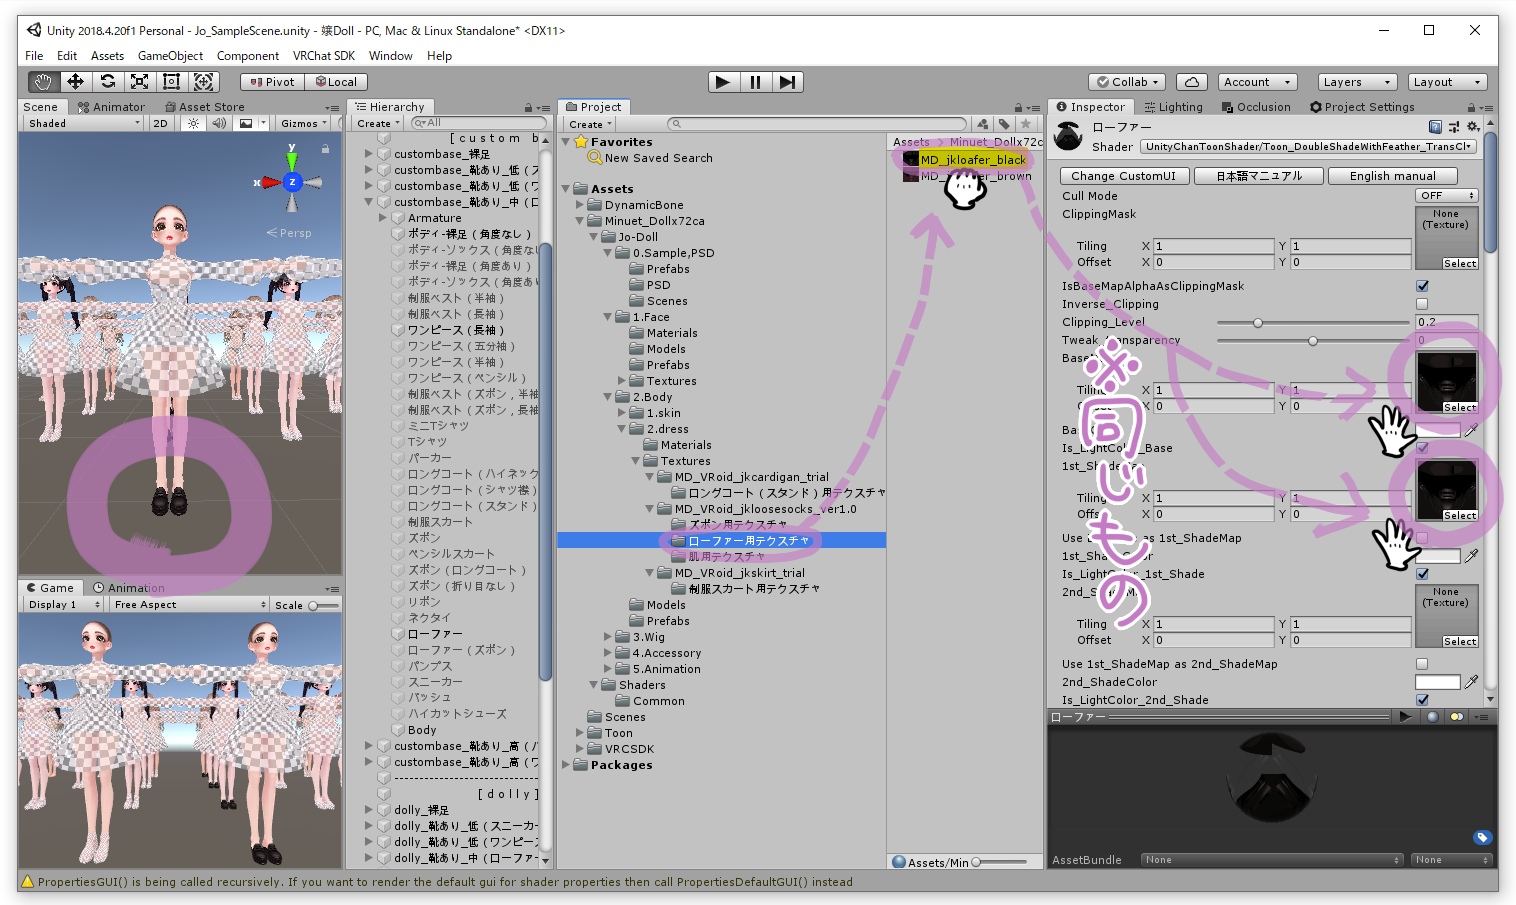Open the Layout dropdown
Screen dimensions: 1516x905
tap(1447, 82)
